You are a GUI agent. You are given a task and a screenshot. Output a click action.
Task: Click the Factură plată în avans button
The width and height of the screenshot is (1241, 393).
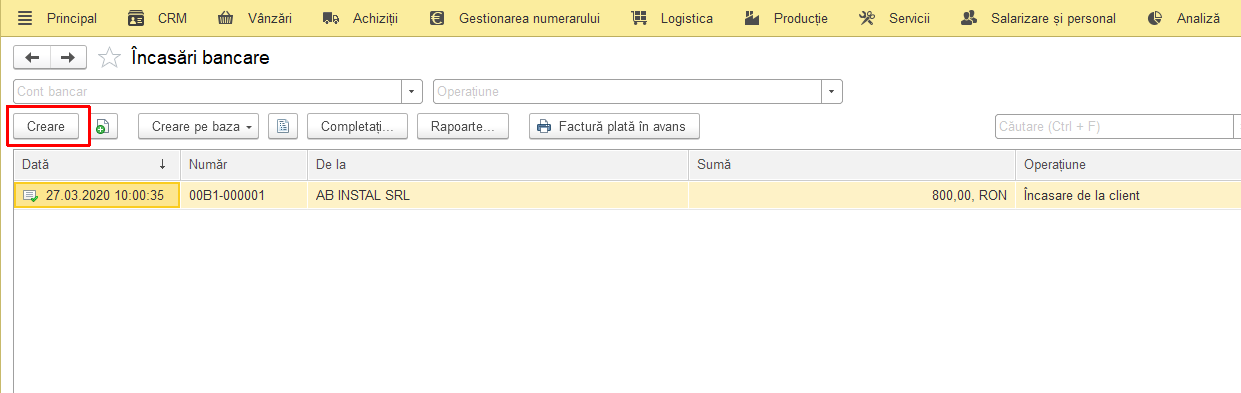[614, 126]
